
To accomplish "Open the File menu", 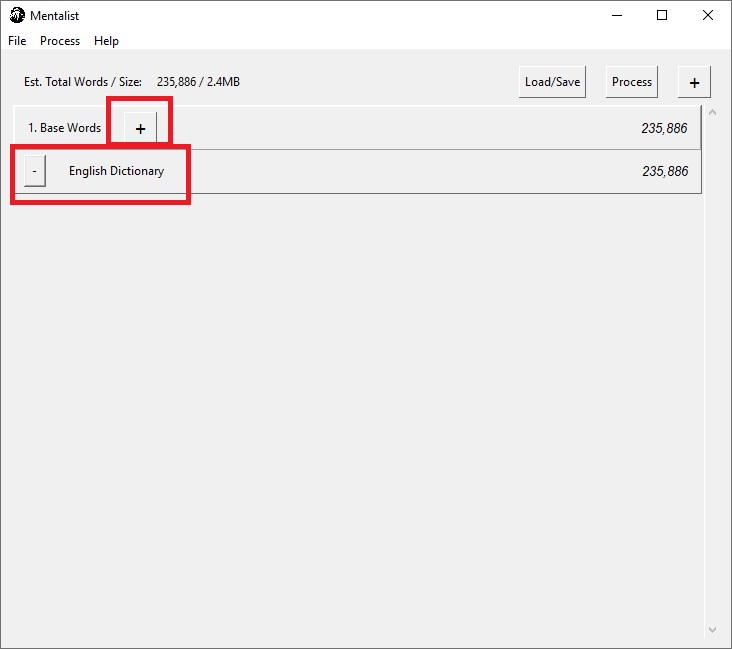I will [x=17, y=41].
